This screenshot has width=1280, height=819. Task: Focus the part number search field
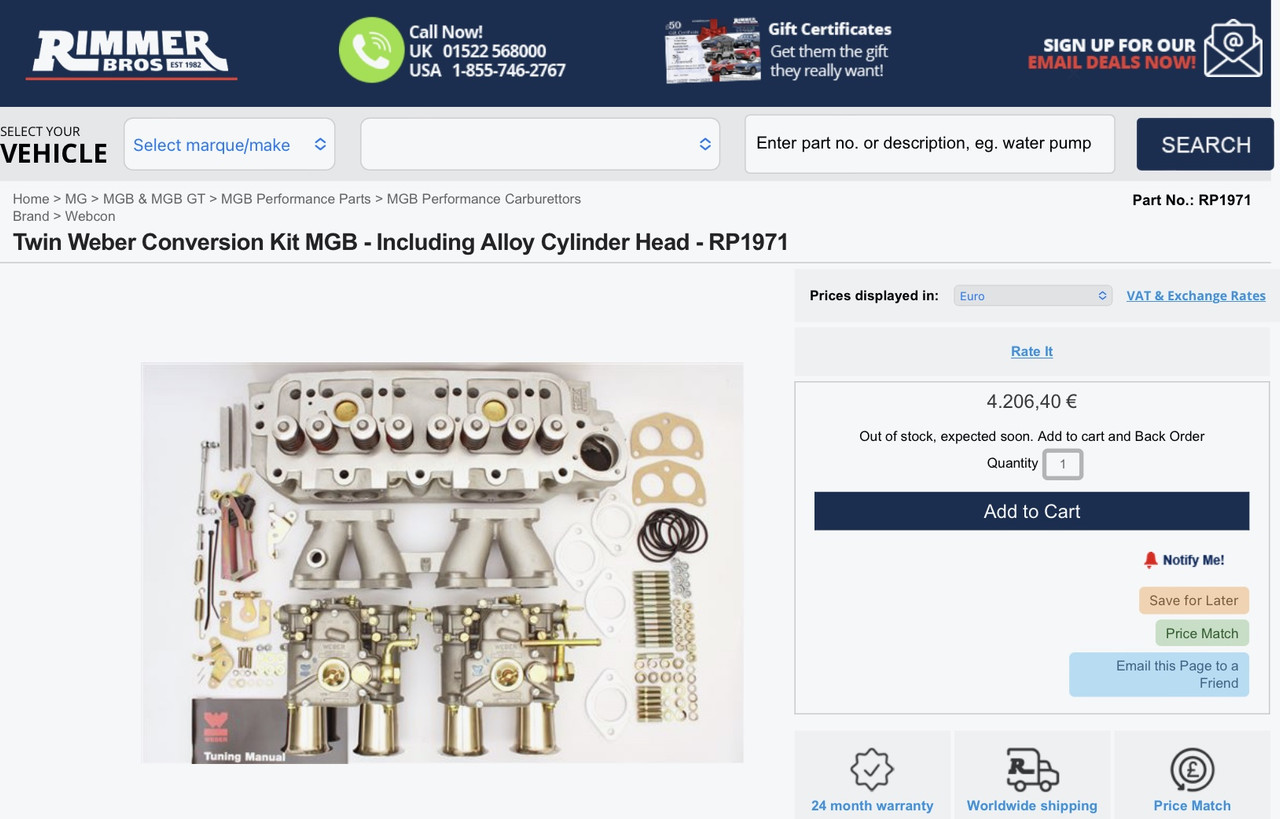coord(930,143)
